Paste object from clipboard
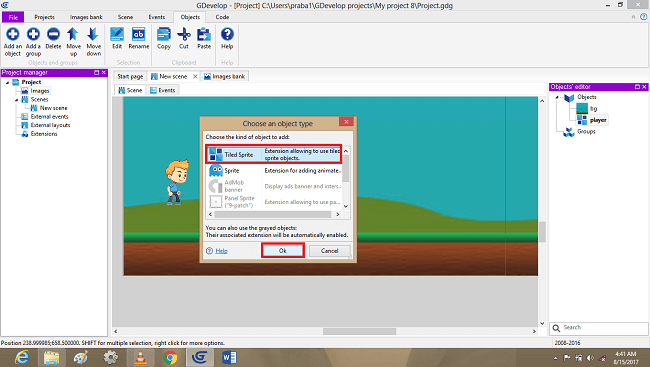 pyautogui.click(x=204, y=34)
